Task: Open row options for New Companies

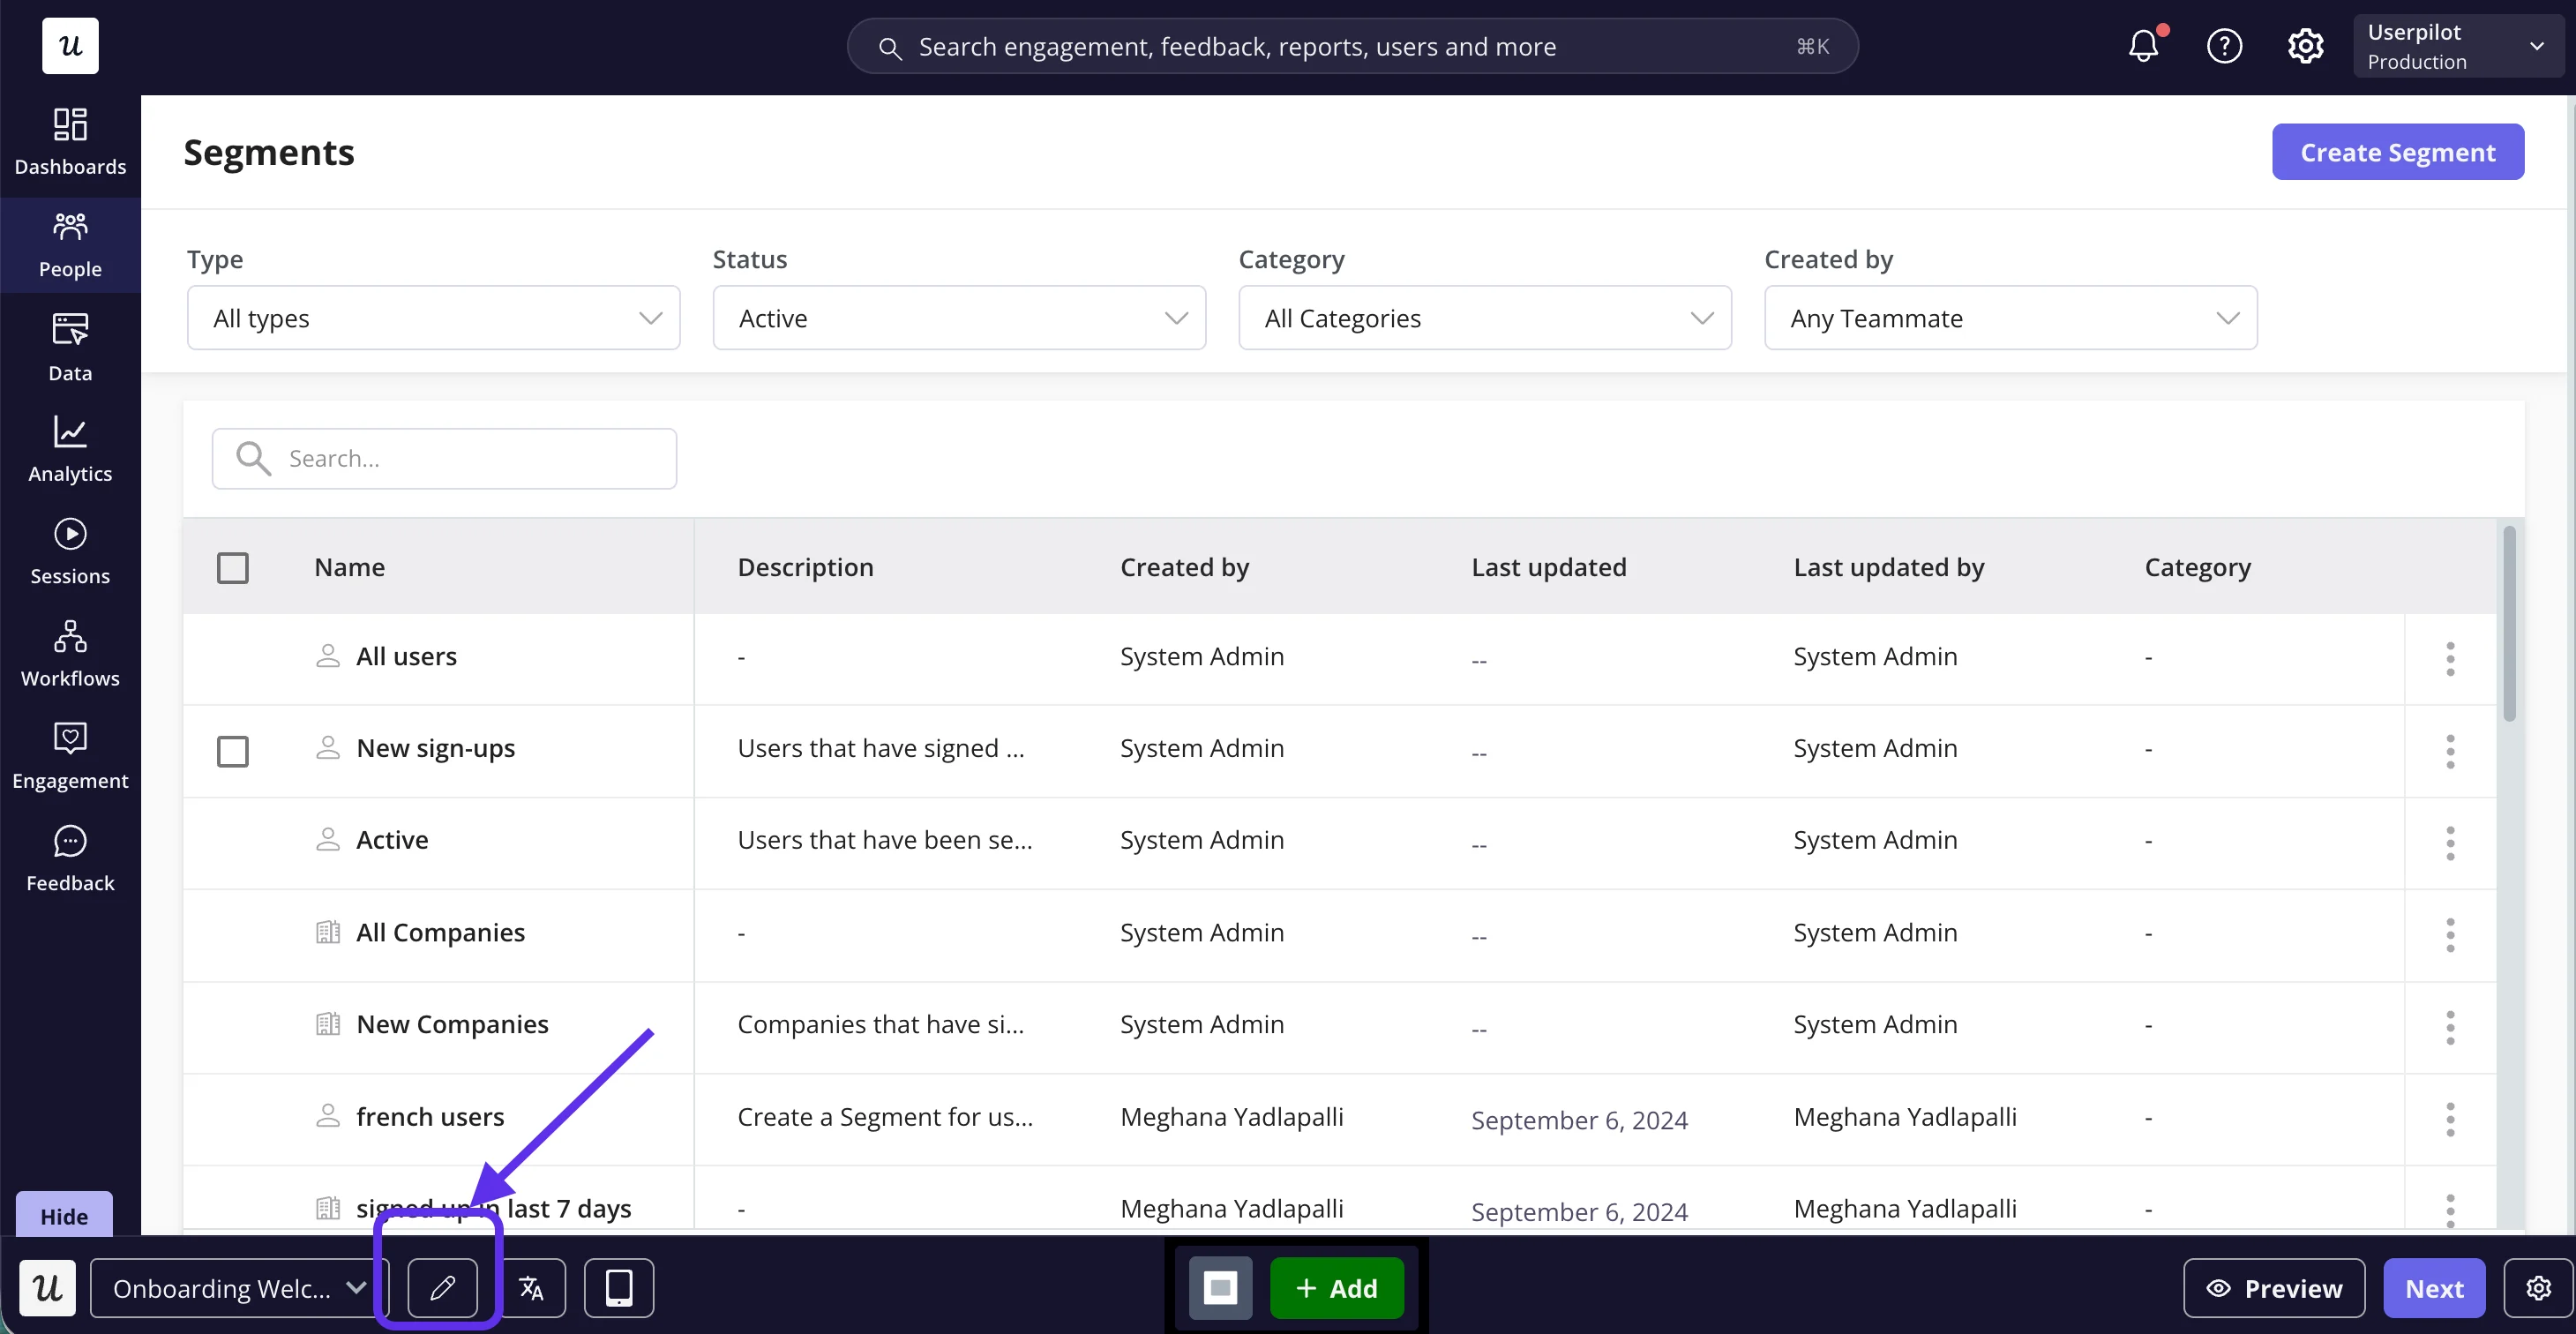Action: [x=2450, y=1027]
